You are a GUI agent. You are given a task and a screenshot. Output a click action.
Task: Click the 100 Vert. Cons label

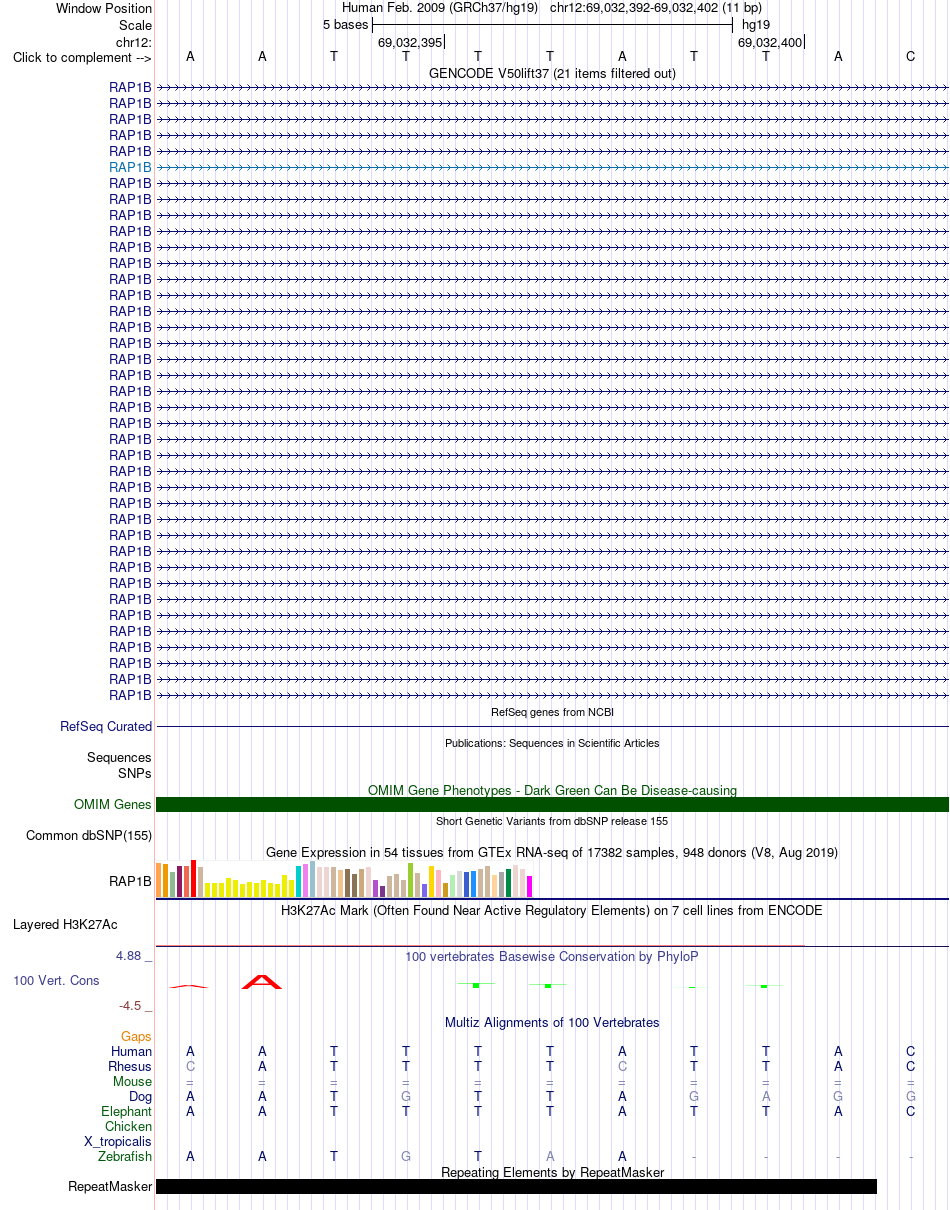[x=56, y=980]
